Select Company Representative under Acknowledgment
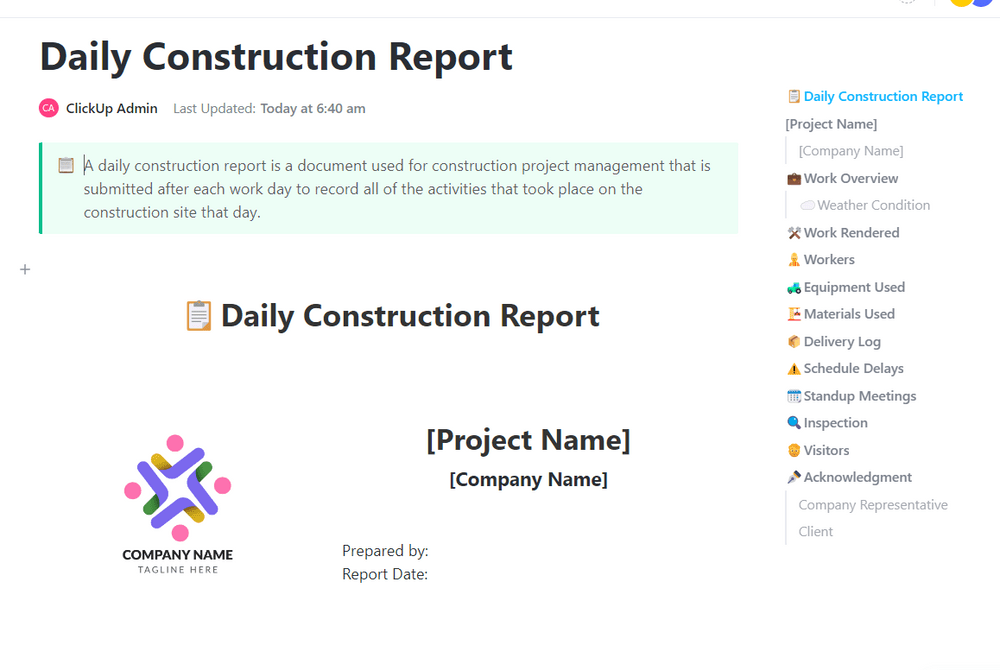This screenshot has width=1000, height=670. coord(873,505)
